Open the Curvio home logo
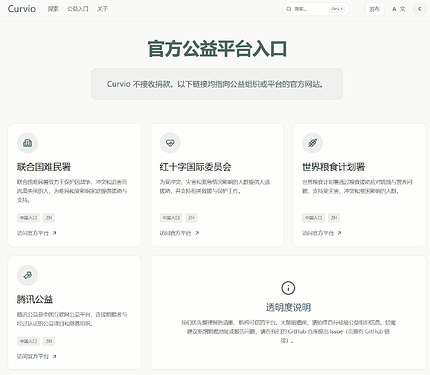430x375 pixels. tap(22, 9)
